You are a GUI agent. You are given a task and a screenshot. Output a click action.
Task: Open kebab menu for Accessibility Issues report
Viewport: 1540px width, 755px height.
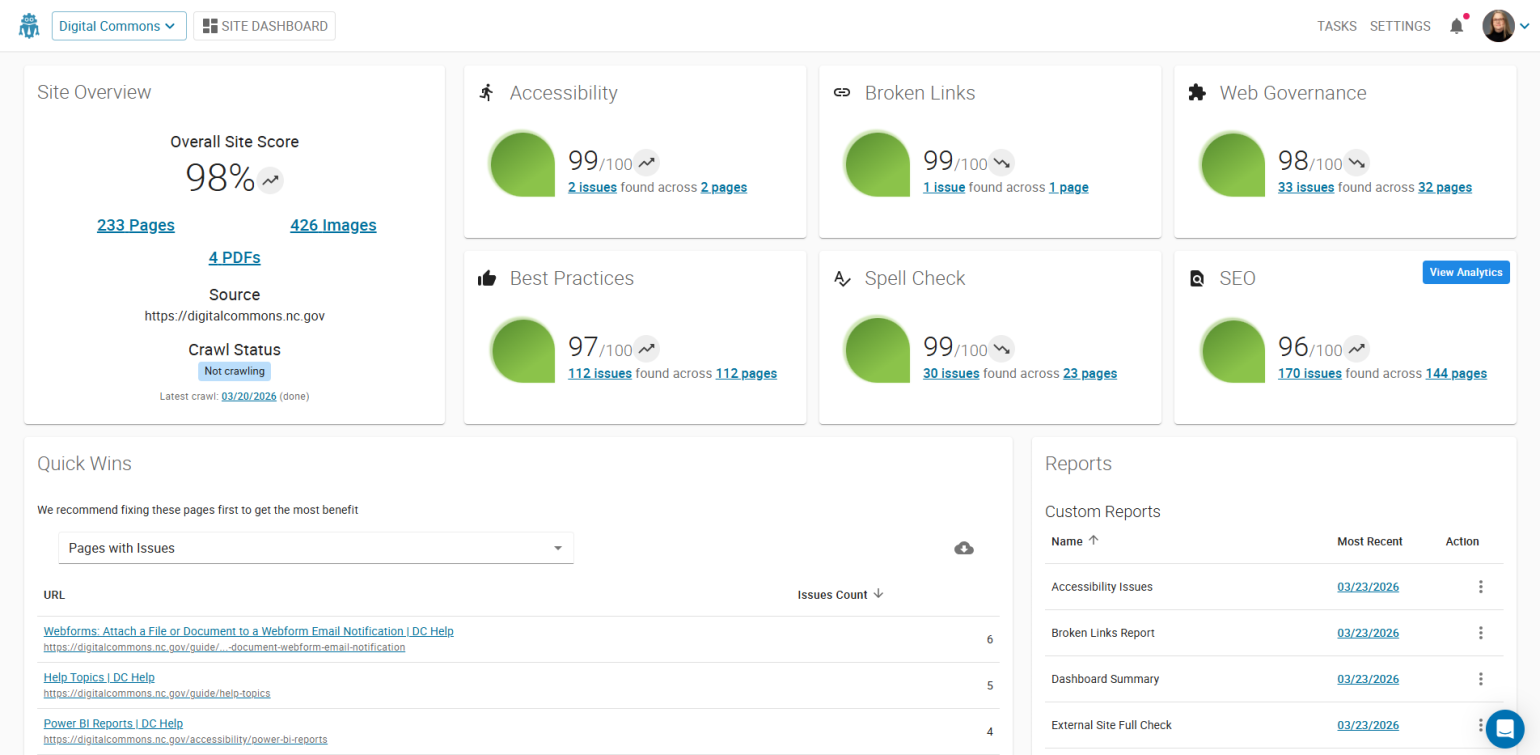click(x=1481, y=586)
